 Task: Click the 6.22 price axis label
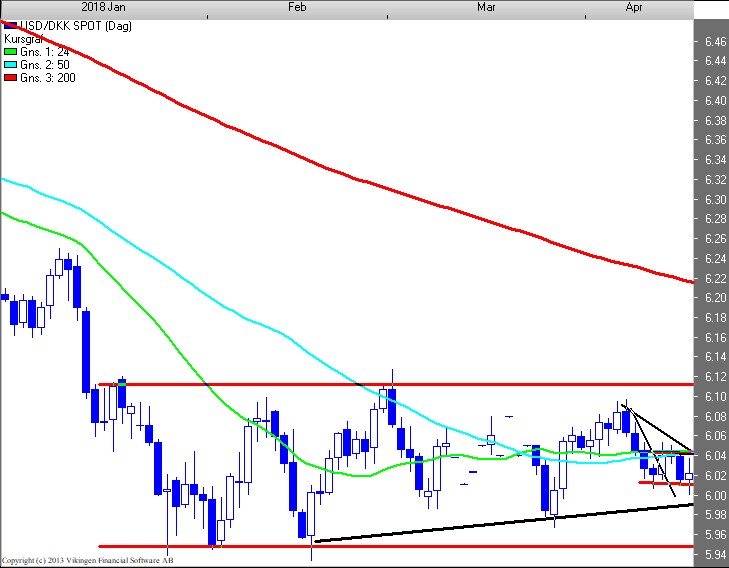[x=715, y=278]
